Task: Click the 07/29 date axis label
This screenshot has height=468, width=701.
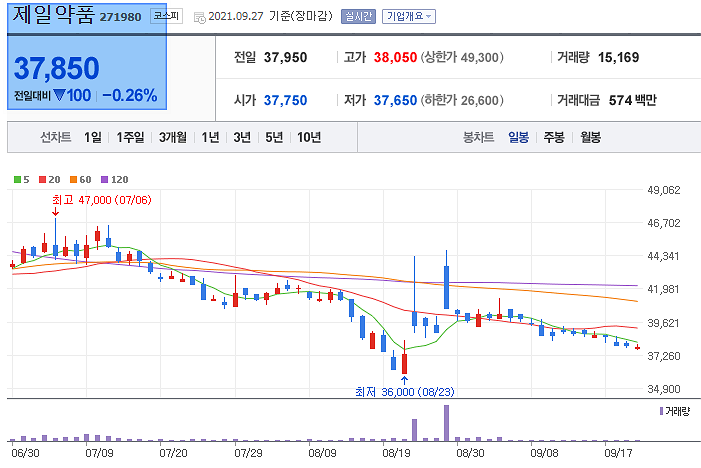Action: pyautogui.click(x=248, y=453)
